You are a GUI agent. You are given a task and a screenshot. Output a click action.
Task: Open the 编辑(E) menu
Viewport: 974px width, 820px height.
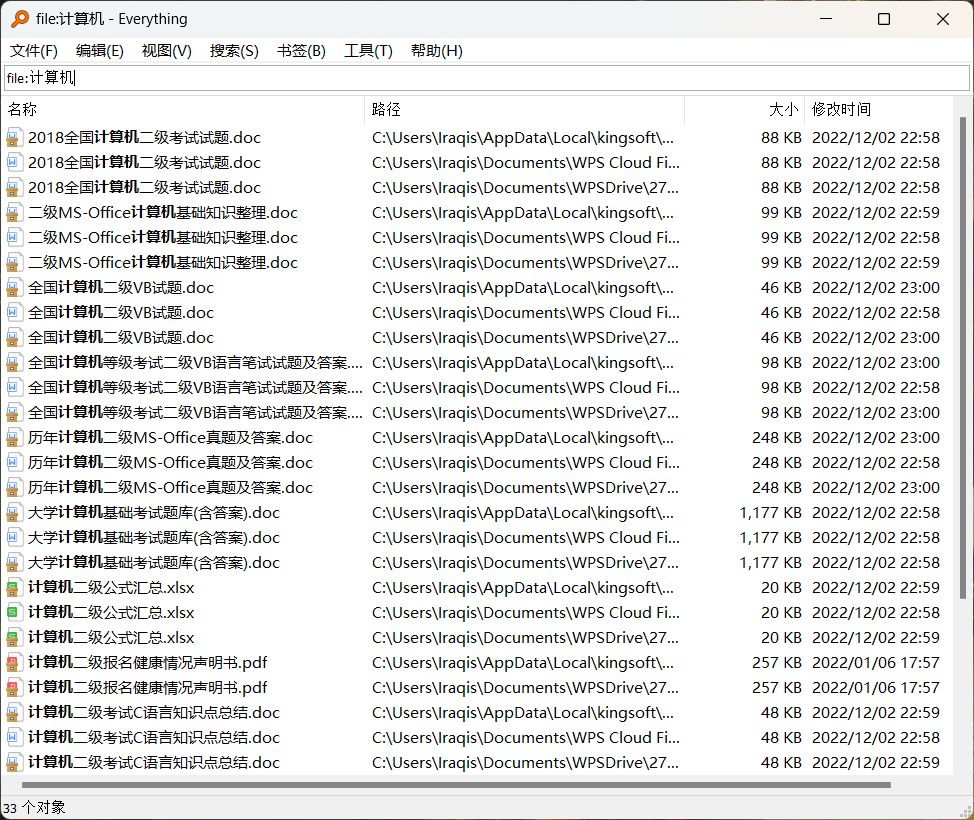click(x=99, y=51)
